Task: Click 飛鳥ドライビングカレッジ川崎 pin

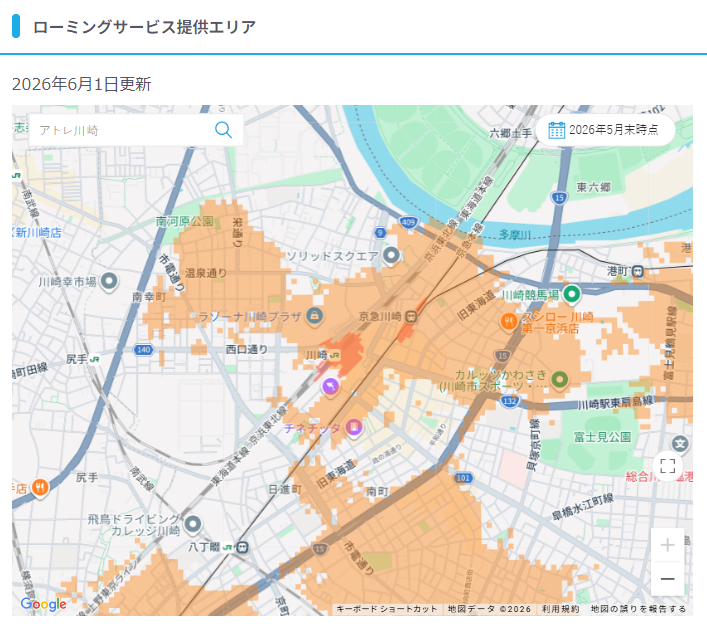Action: tap(193, 524)
